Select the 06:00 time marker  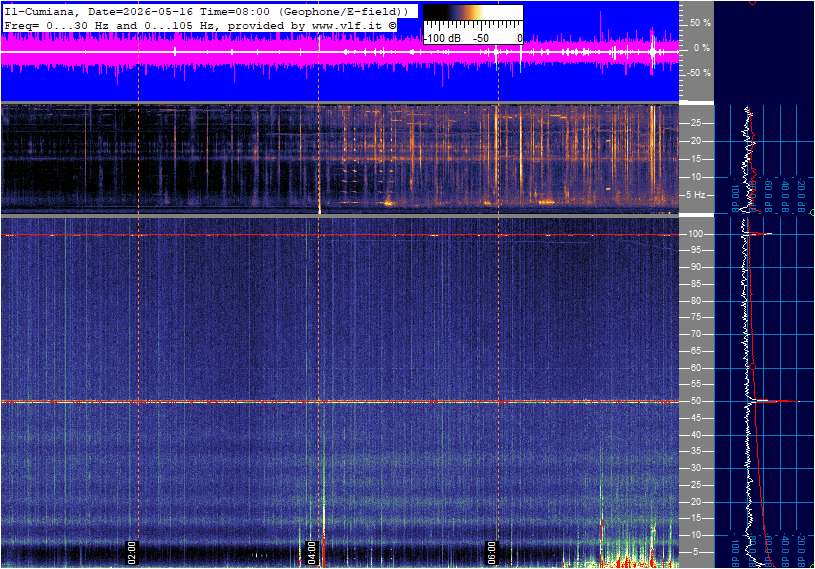[491, 552]
